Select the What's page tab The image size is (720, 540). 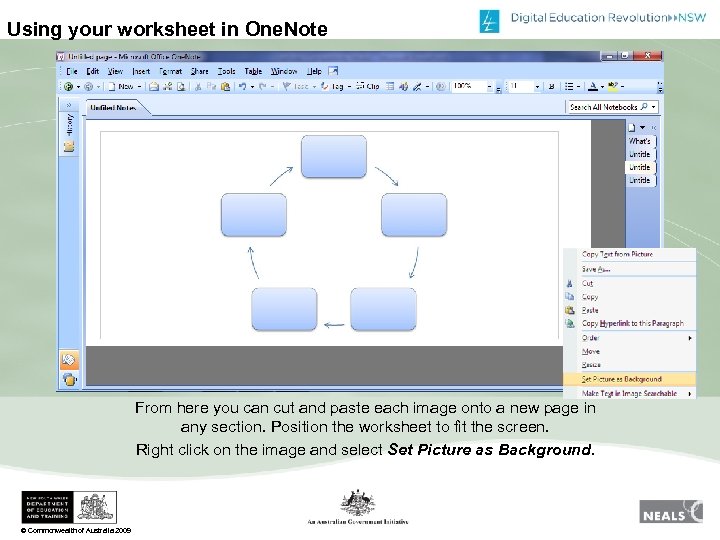point(641,141)
